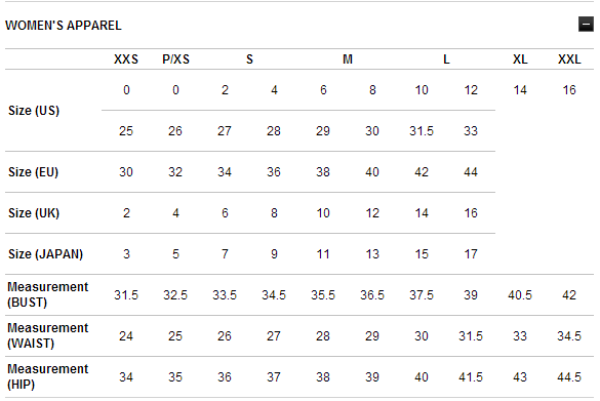Select Japan size 17 cell
This screenshot has height=401, width=600.
pyautogui.click(x=471, y=254)
